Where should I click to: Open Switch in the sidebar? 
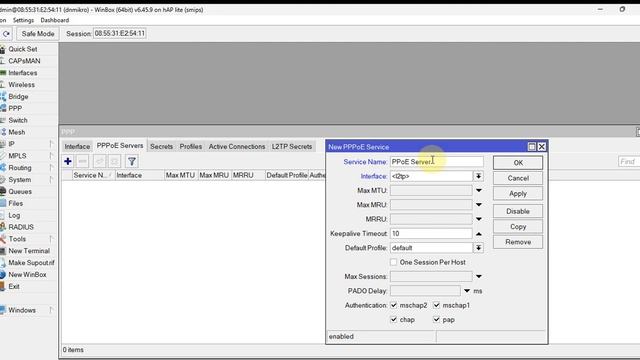(18, 120)
